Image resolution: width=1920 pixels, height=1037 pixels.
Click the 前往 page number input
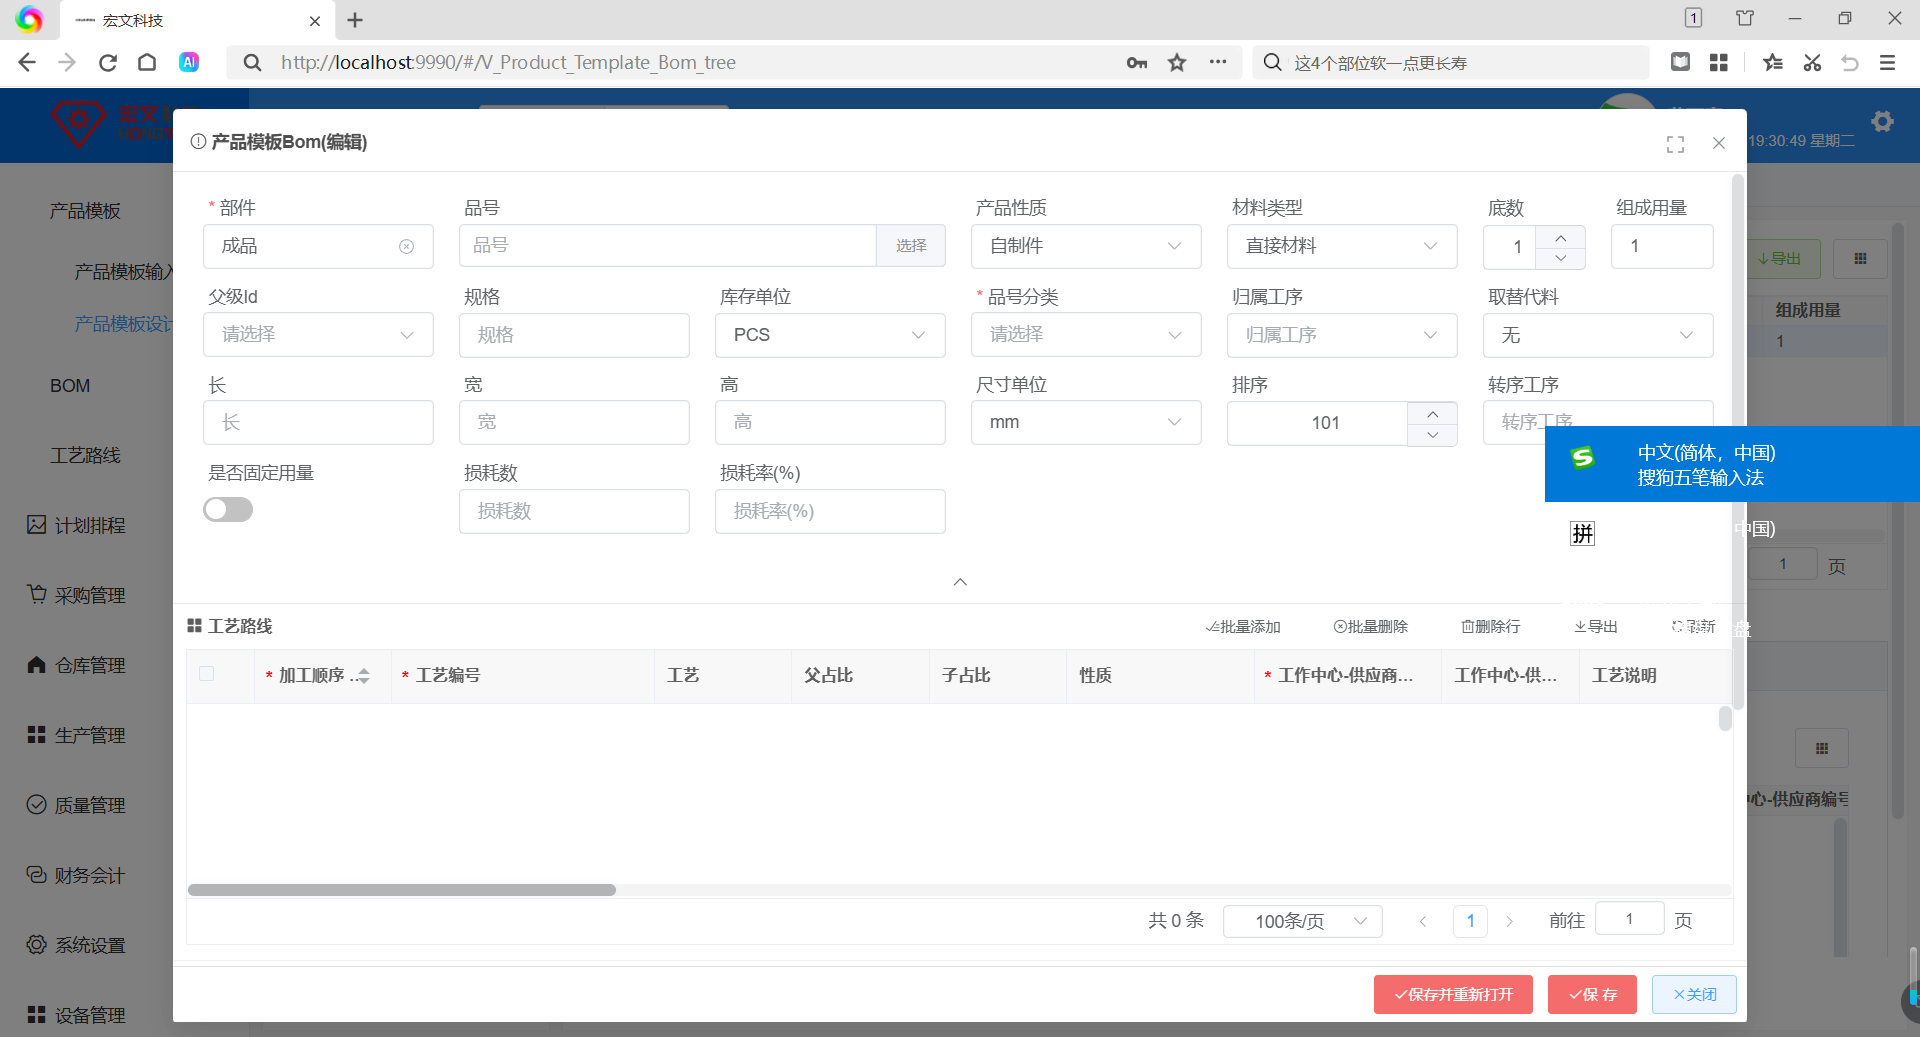1629,919
